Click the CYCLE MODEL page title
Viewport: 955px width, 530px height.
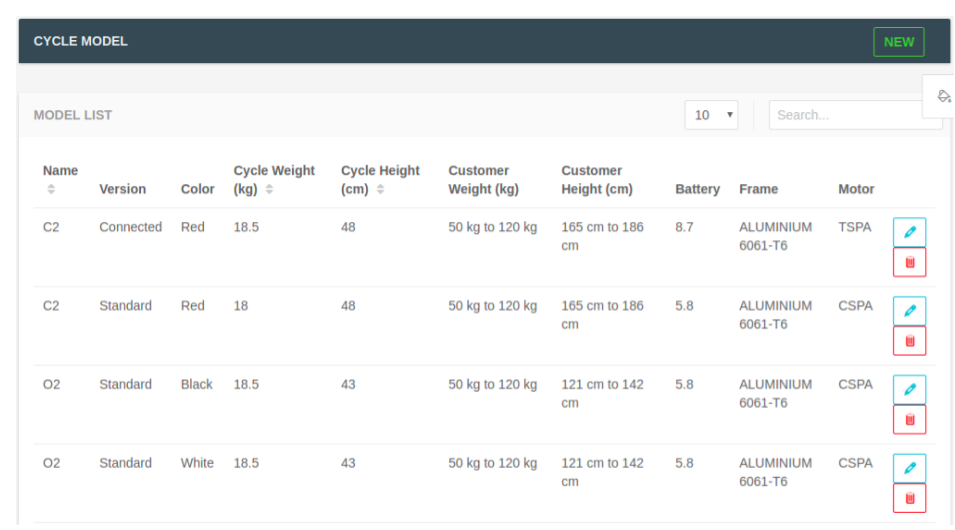pos(81,42)
